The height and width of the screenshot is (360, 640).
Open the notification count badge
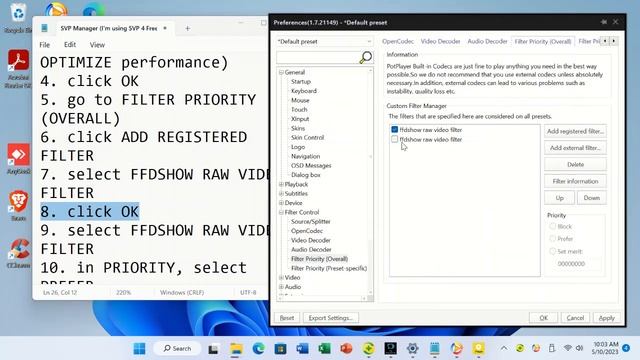(x=626, y=348)
